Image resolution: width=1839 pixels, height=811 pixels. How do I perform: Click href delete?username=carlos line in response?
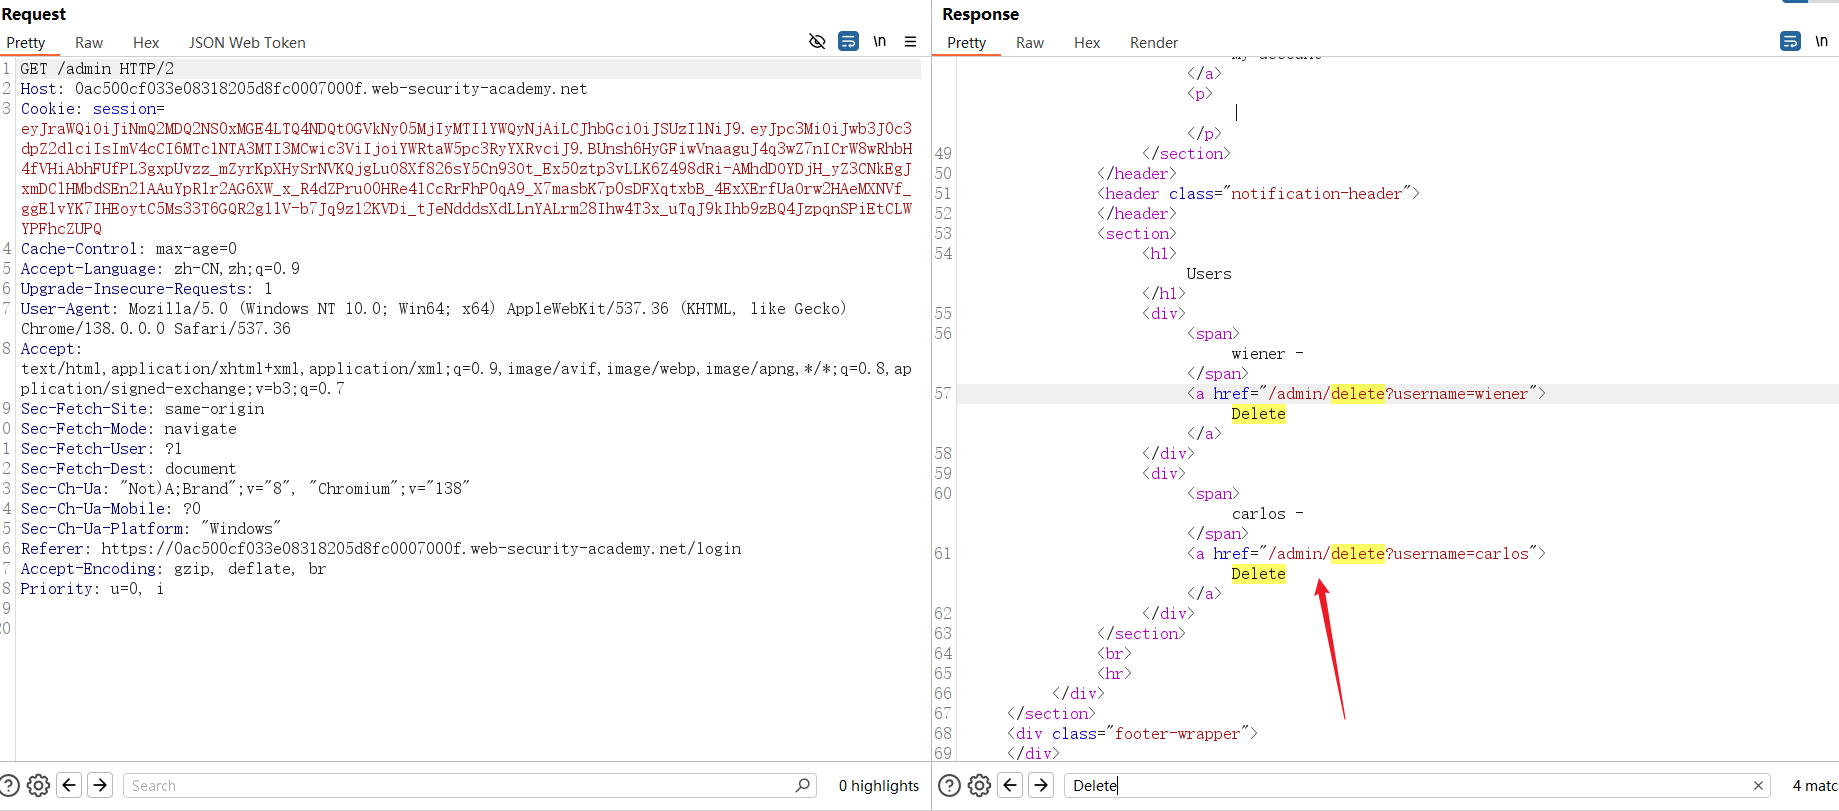pos(1366,554)
